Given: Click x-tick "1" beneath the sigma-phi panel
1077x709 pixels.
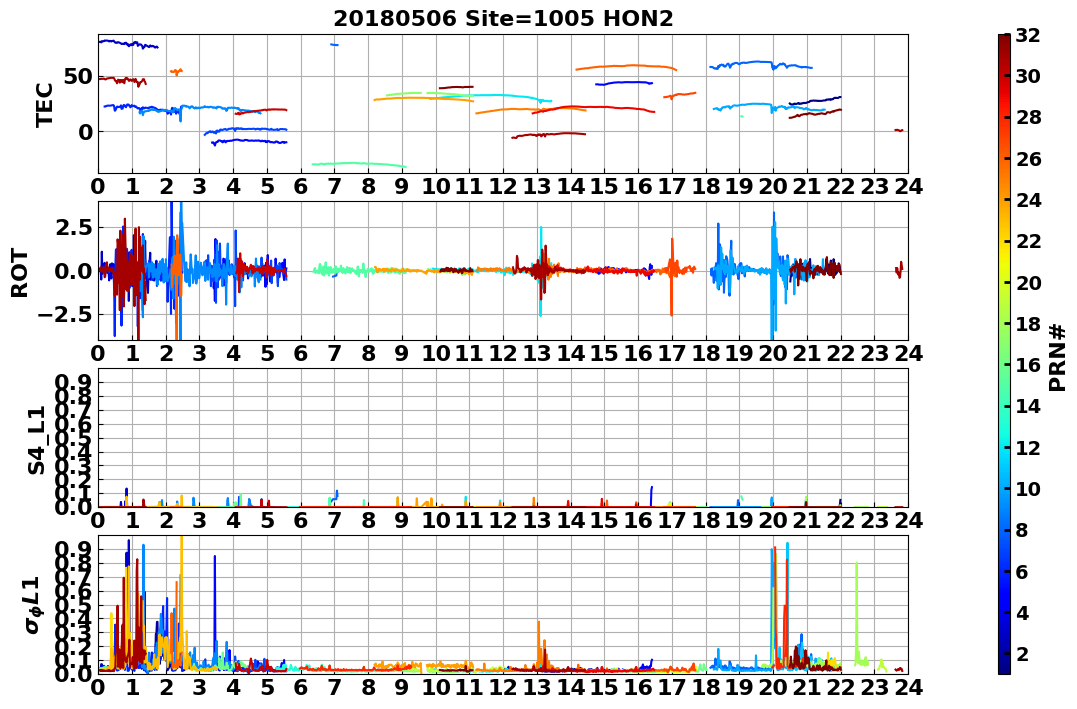Looking at the screenshot, I should [x=133, y=688].
